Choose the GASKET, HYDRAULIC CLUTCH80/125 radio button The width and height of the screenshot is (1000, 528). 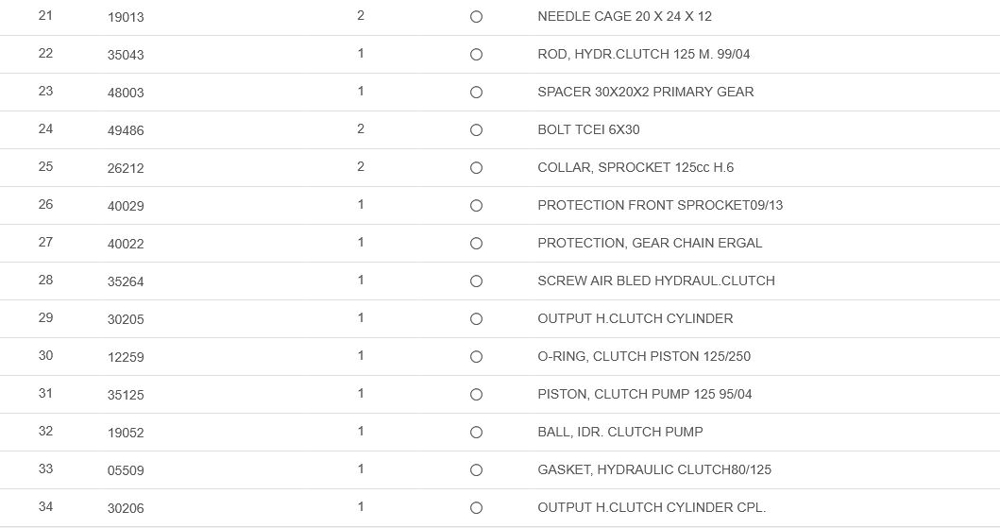pyautogui.click(x=476, y=470)
